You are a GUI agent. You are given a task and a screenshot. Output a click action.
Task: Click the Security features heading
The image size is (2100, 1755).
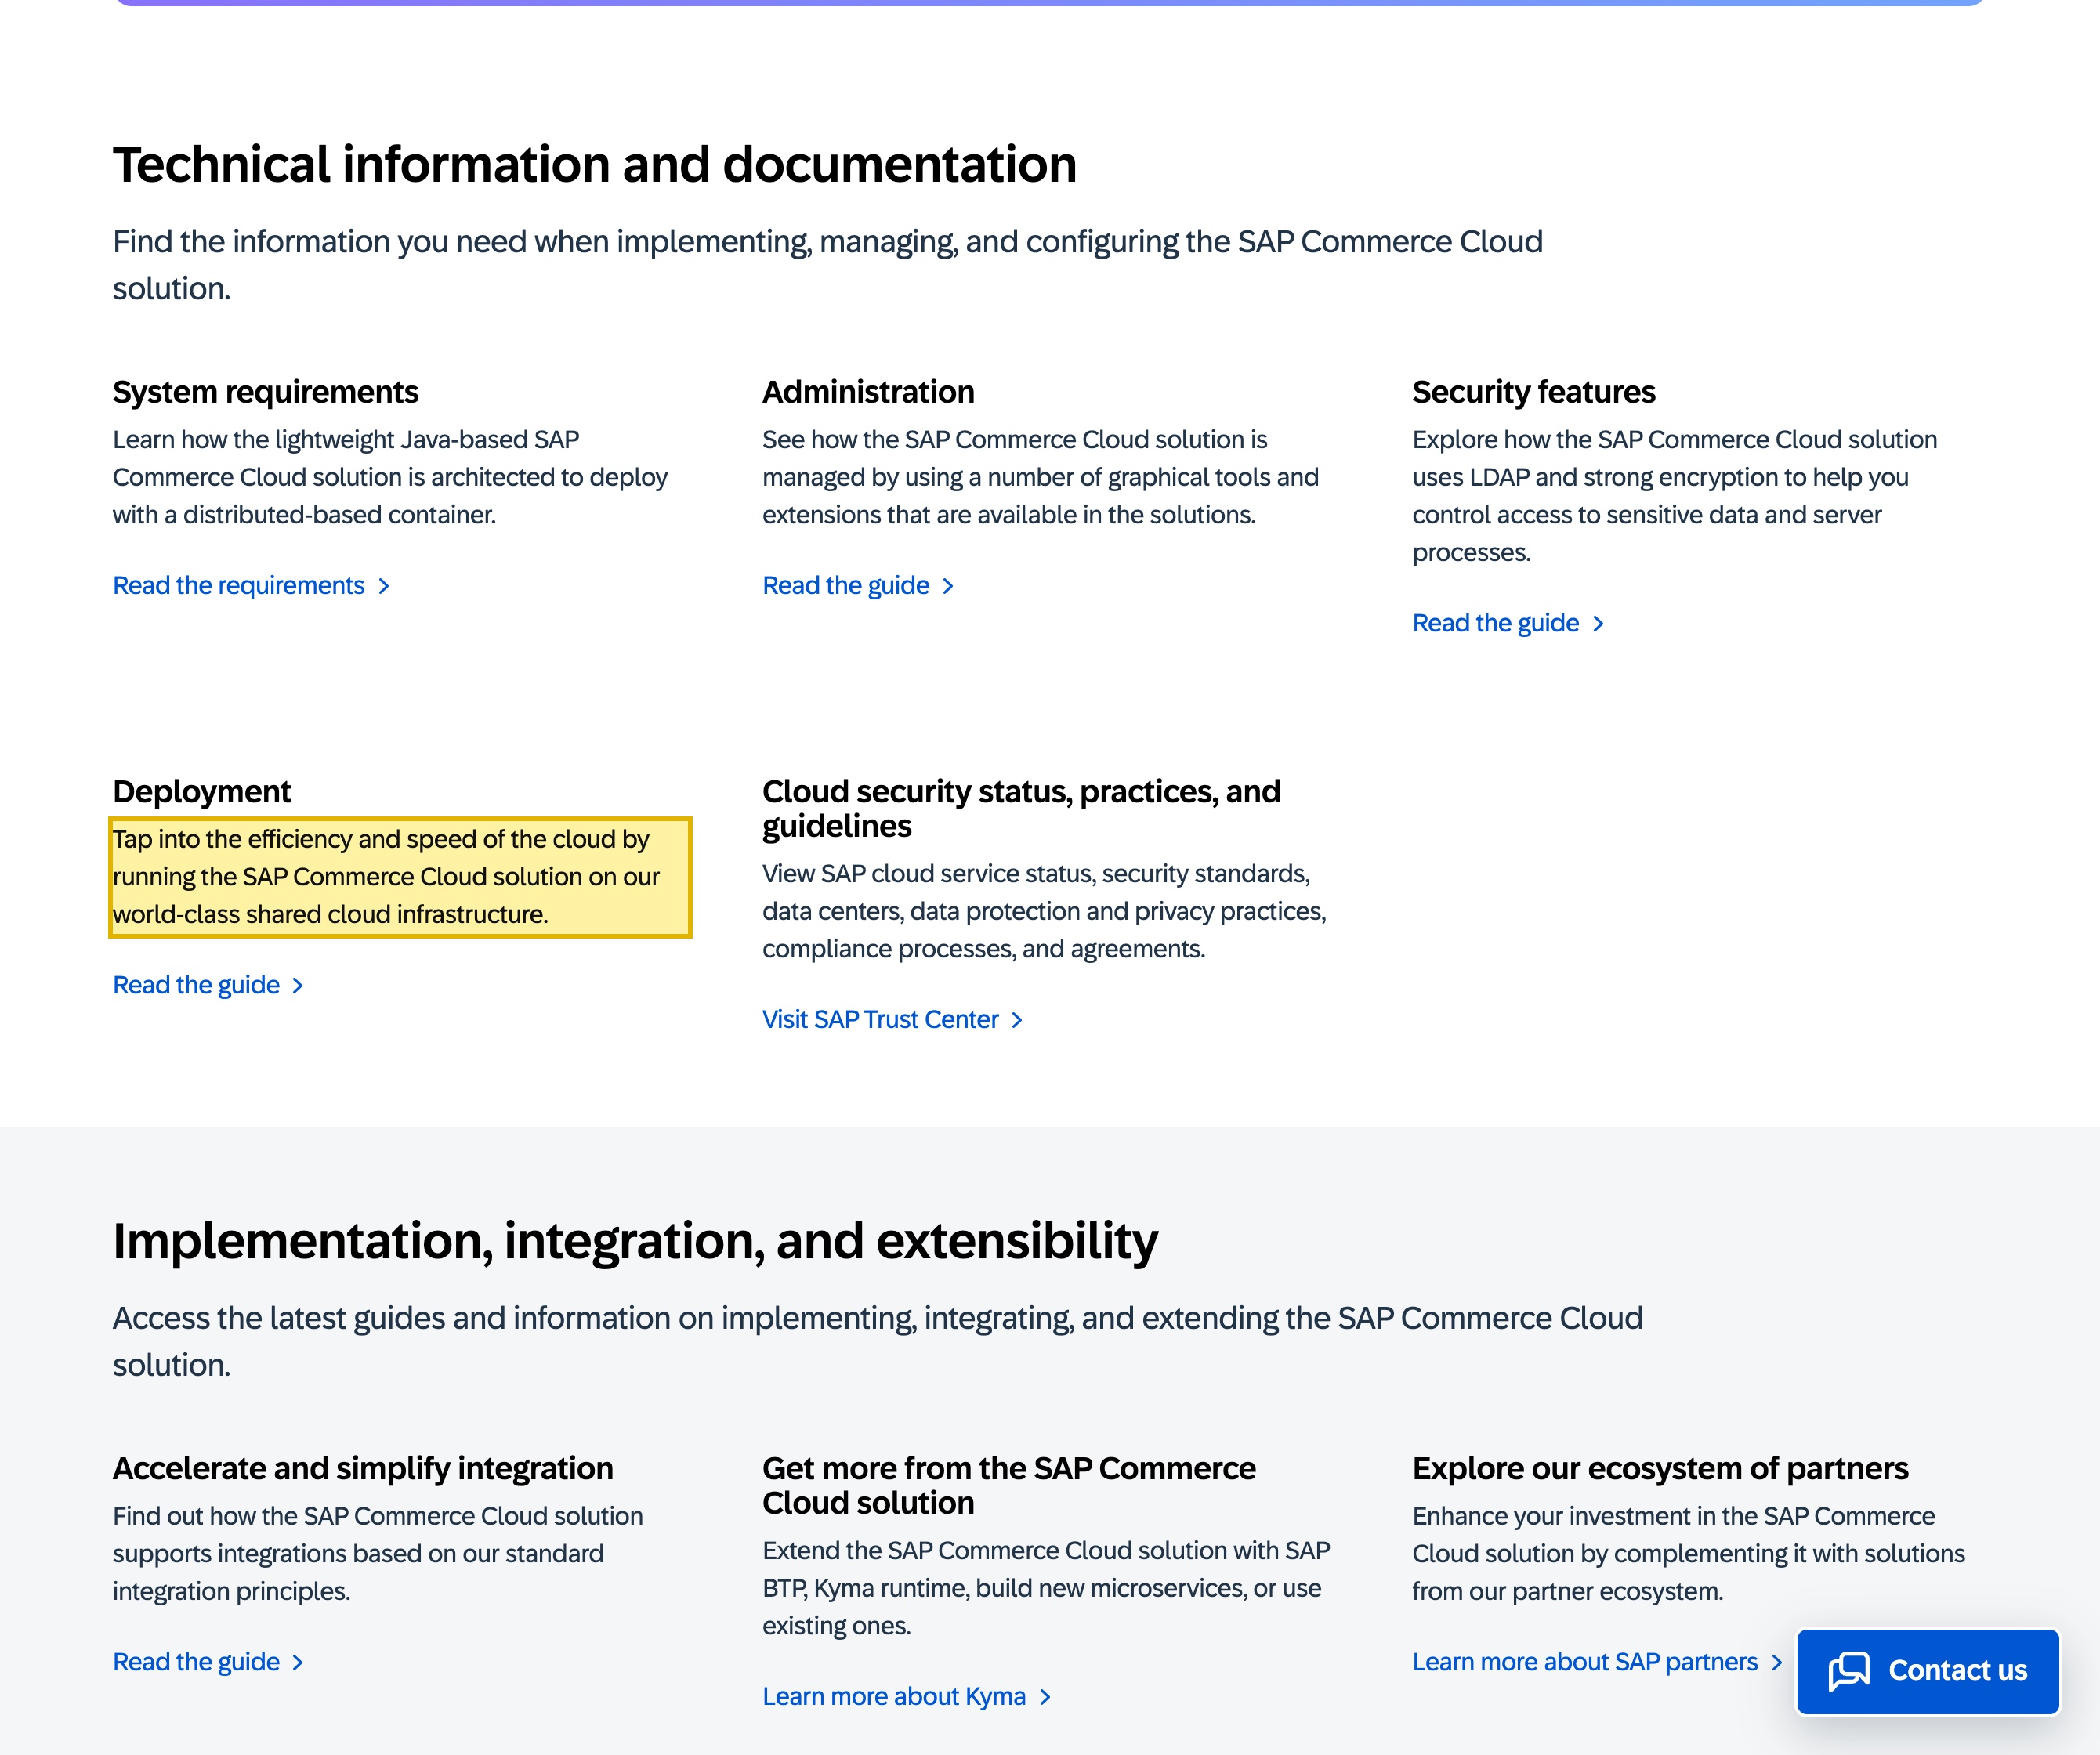(1533, 392)
